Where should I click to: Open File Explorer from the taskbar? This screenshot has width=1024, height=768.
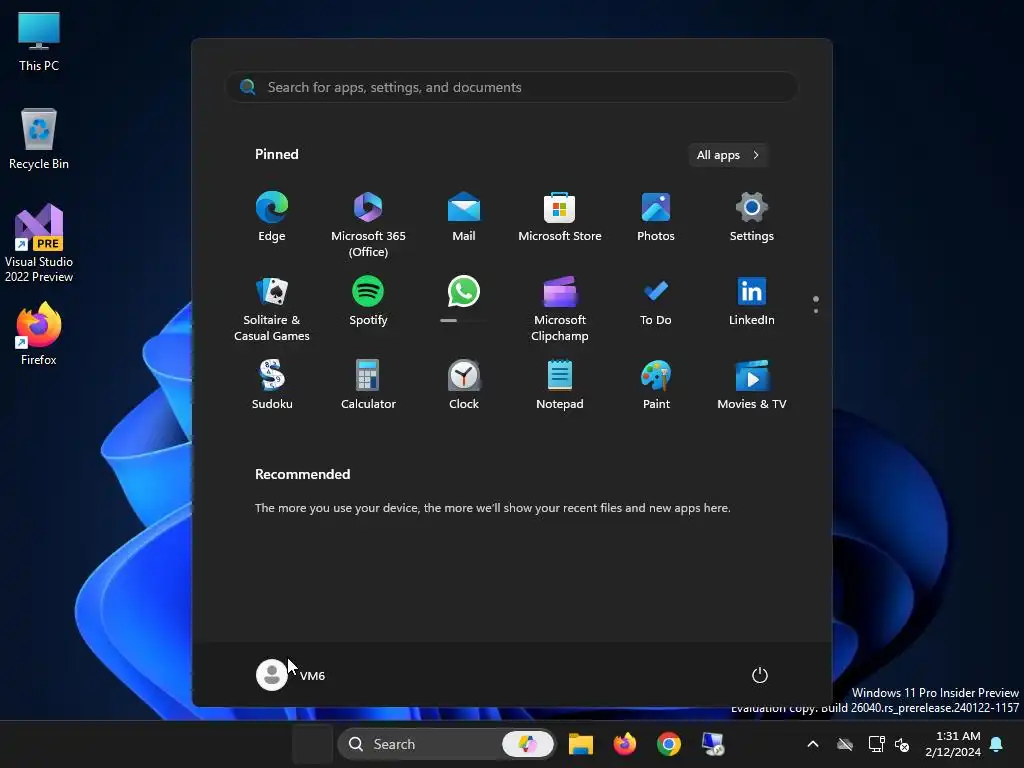[x=581, y=744]
